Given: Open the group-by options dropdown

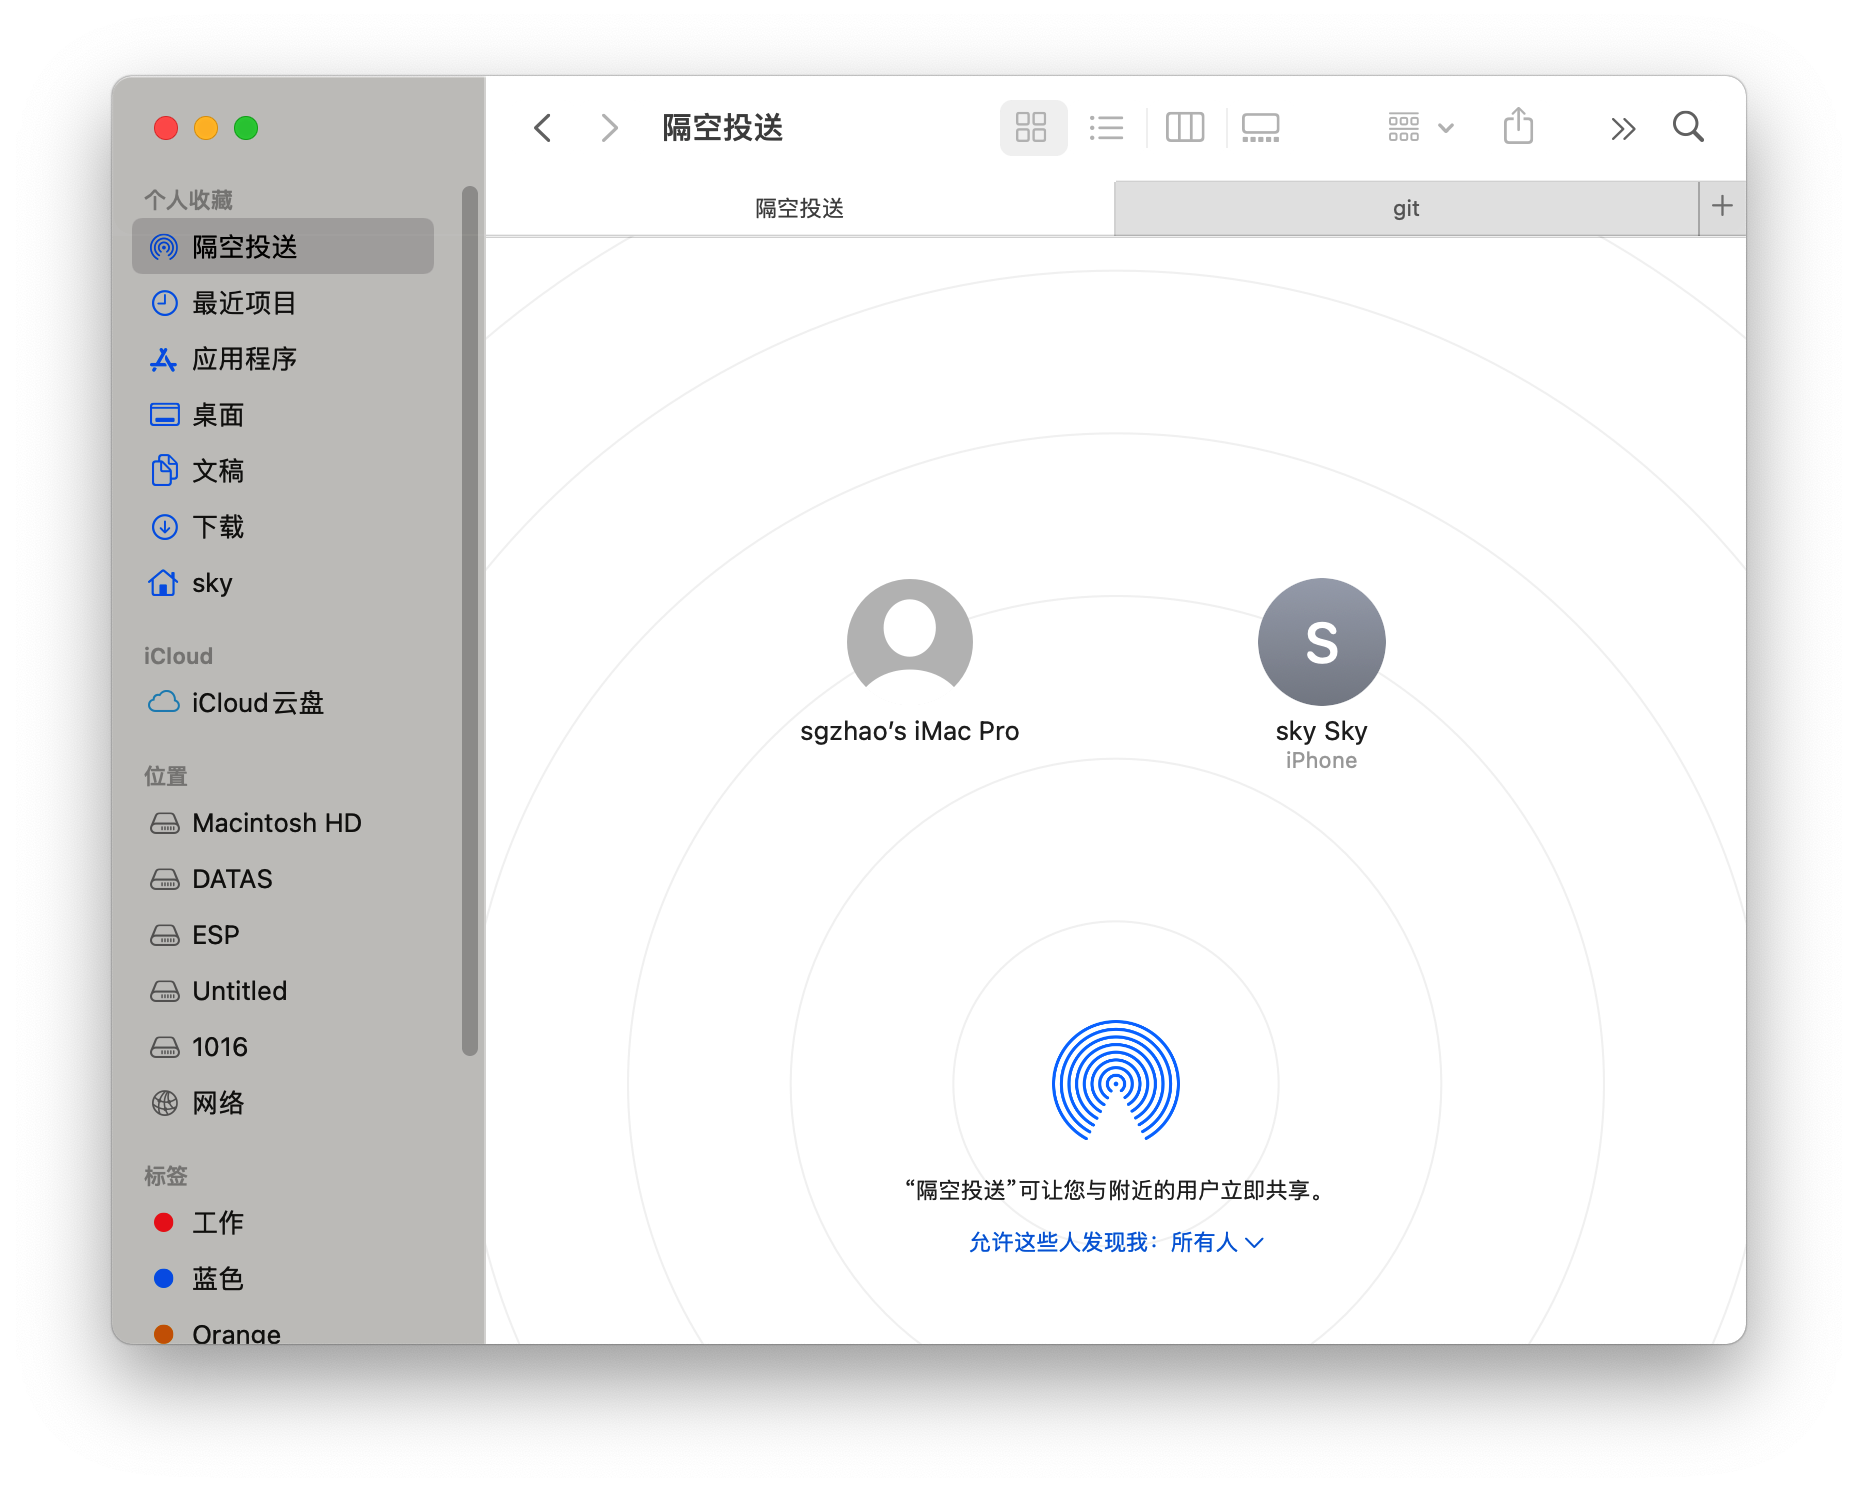Looking at the screenshot, I should click(1421, 127).
